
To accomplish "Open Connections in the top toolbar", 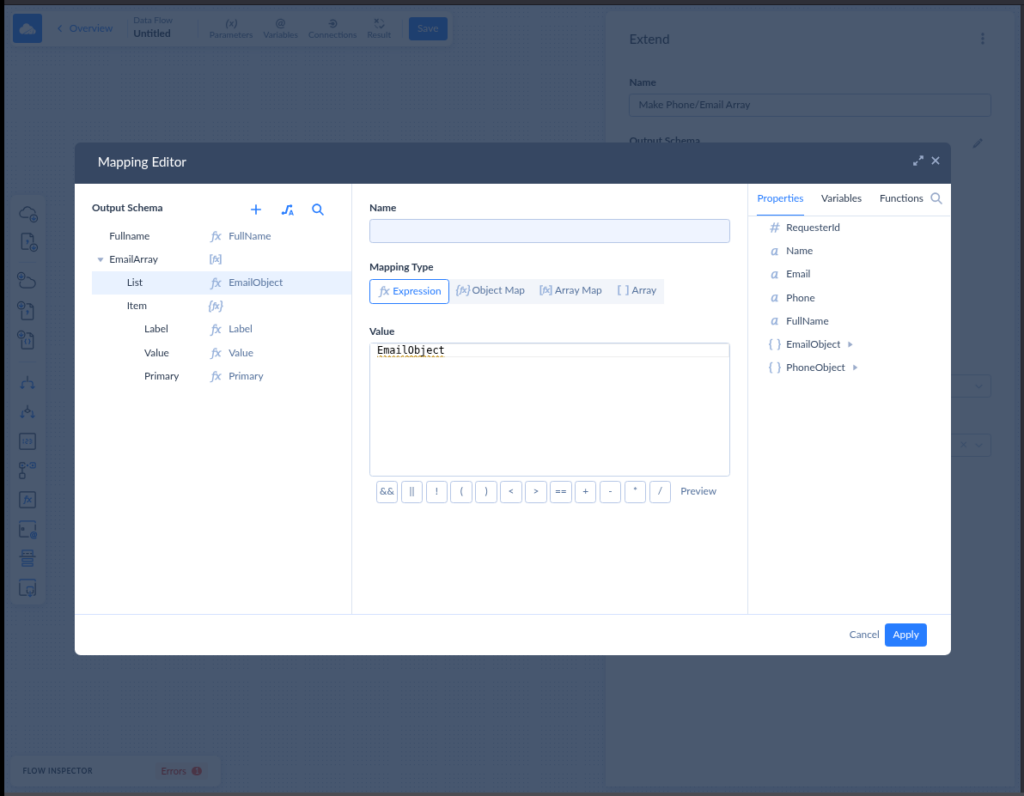I will pyautogui.click(x=332, y=29).
